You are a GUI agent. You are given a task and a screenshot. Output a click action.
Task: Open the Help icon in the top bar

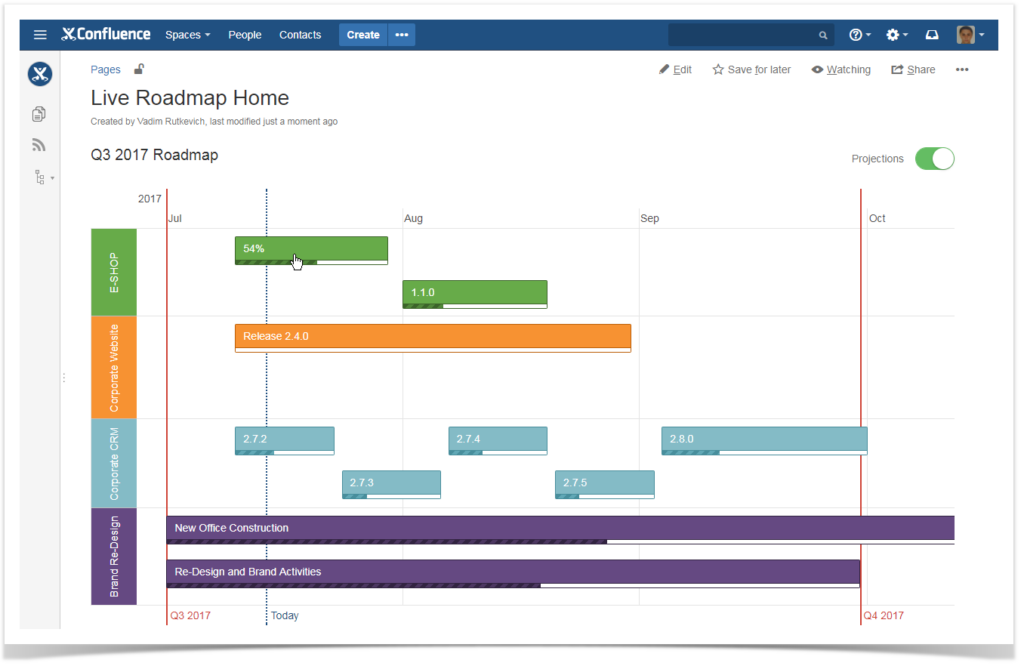coord(855,34)
